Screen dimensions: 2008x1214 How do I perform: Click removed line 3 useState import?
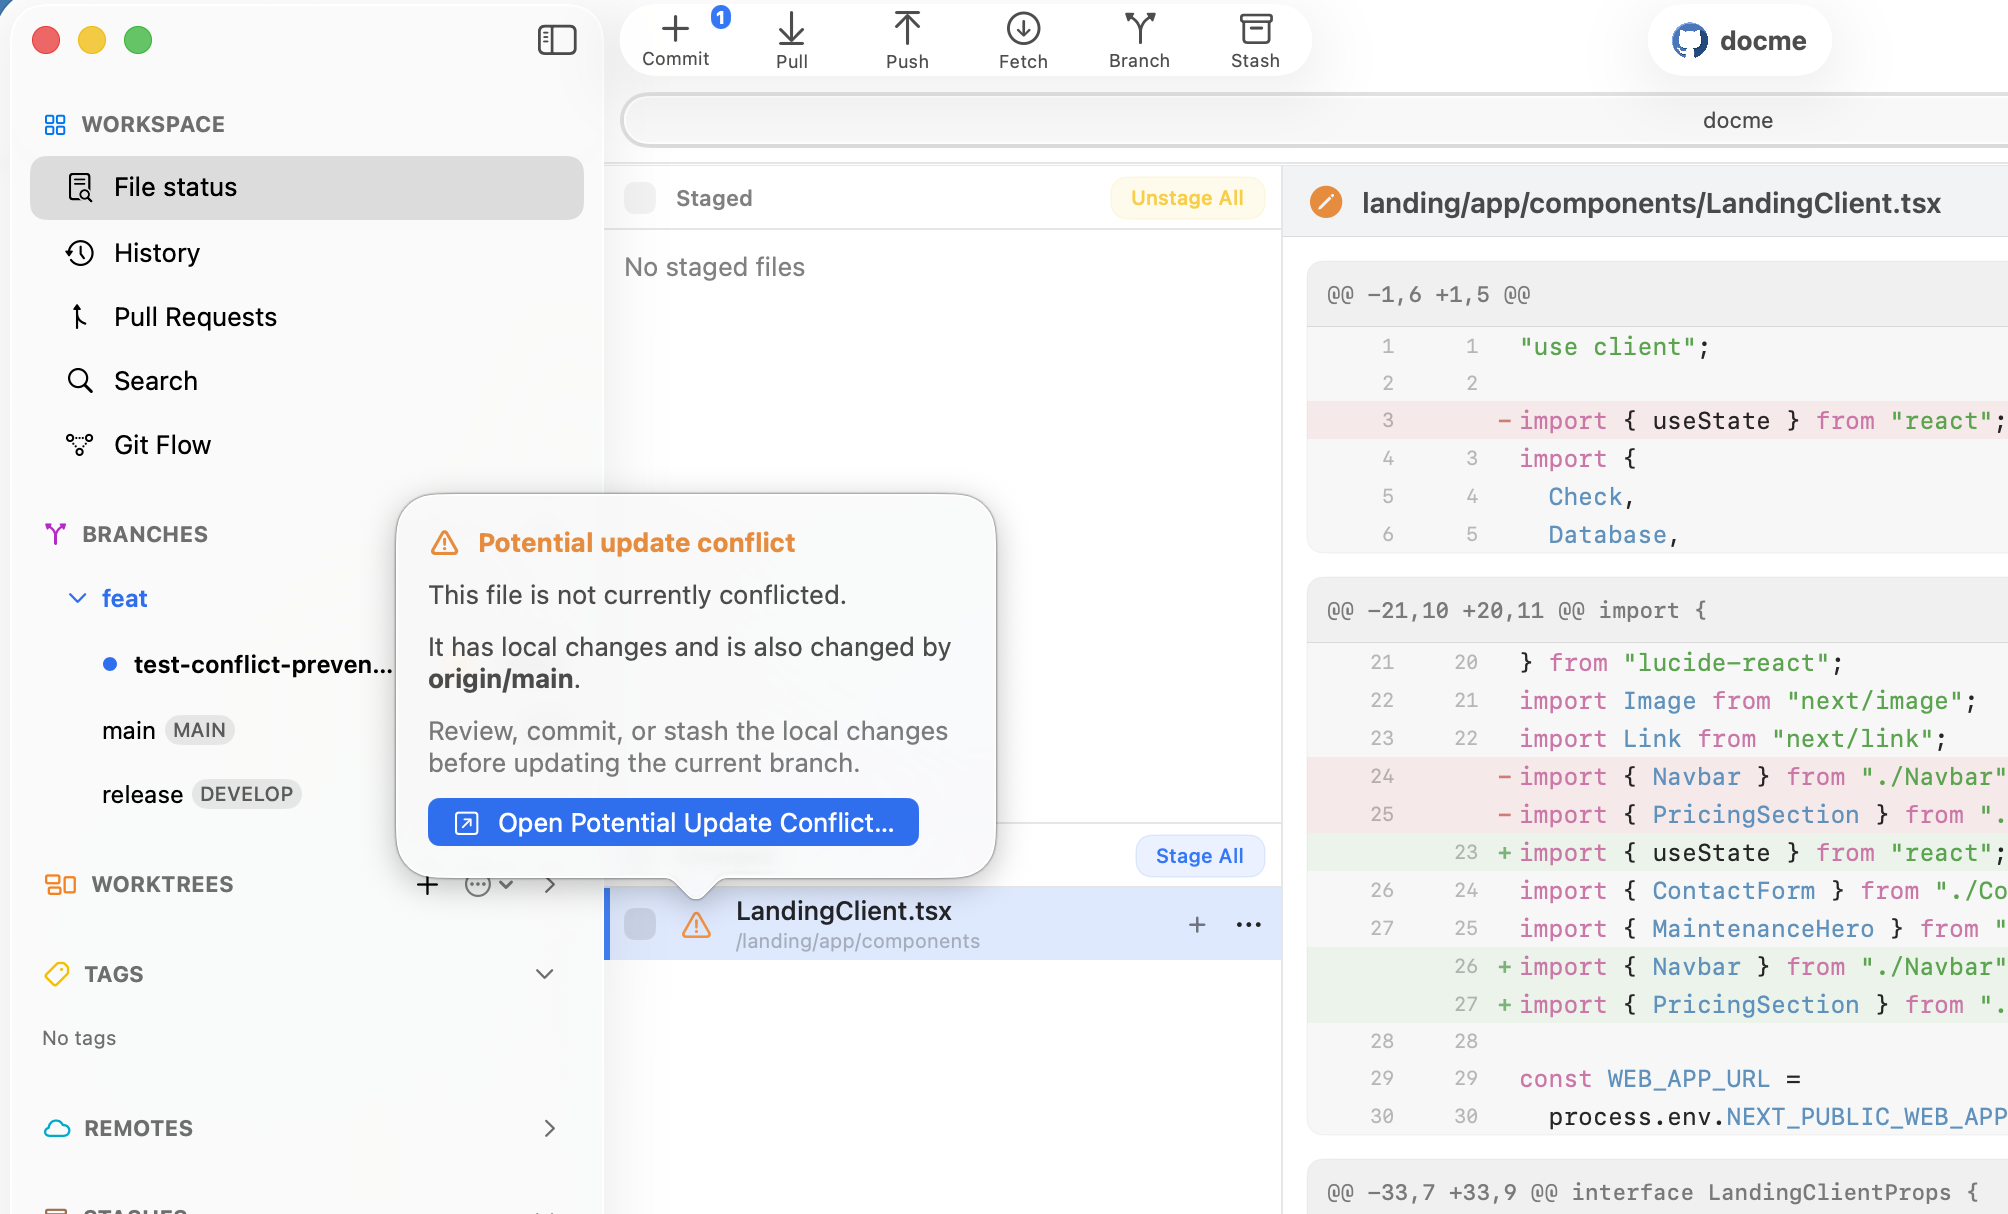(1657, 421)
